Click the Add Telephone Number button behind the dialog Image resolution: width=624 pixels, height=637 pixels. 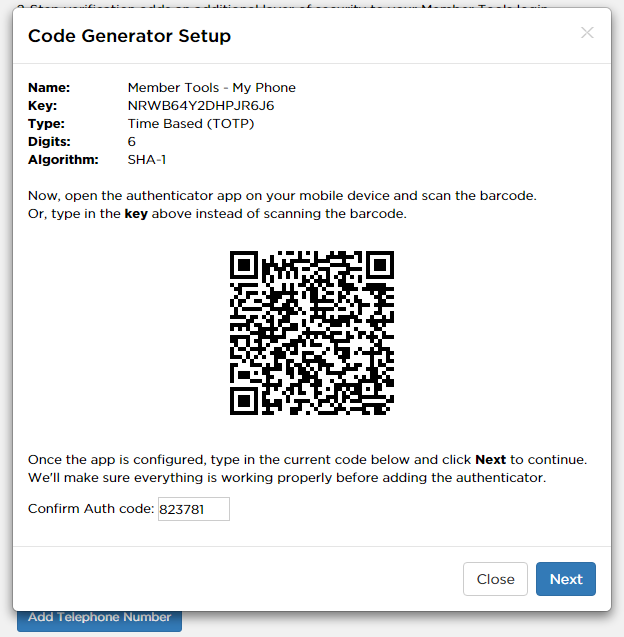click(x=100, y=620)
